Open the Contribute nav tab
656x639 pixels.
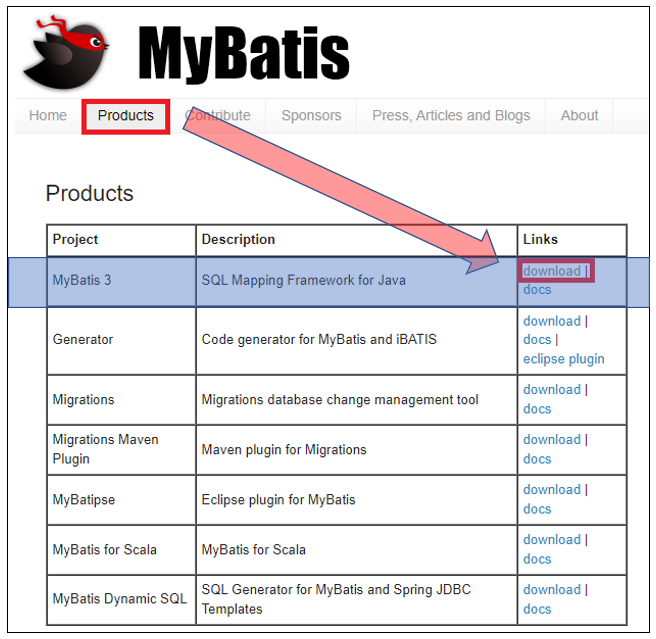(x=218, y=115)
